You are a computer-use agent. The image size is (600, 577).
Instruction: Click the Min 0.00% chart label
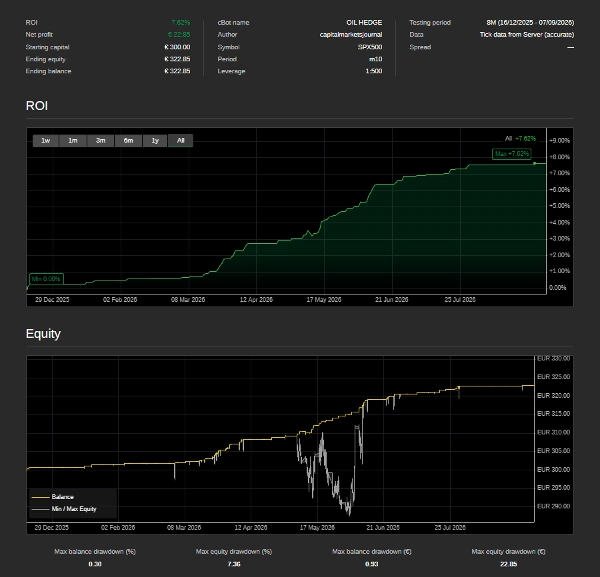point(46,279)
